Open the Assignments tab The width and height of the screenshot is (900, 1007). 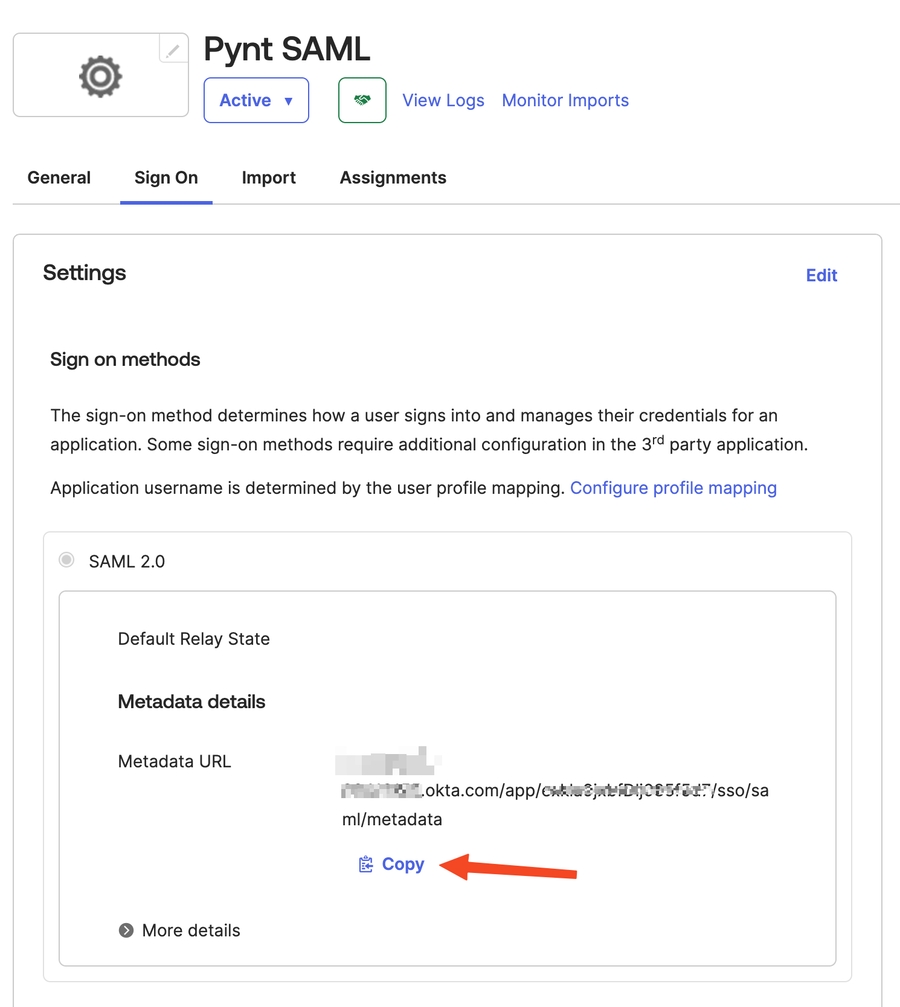393,178
